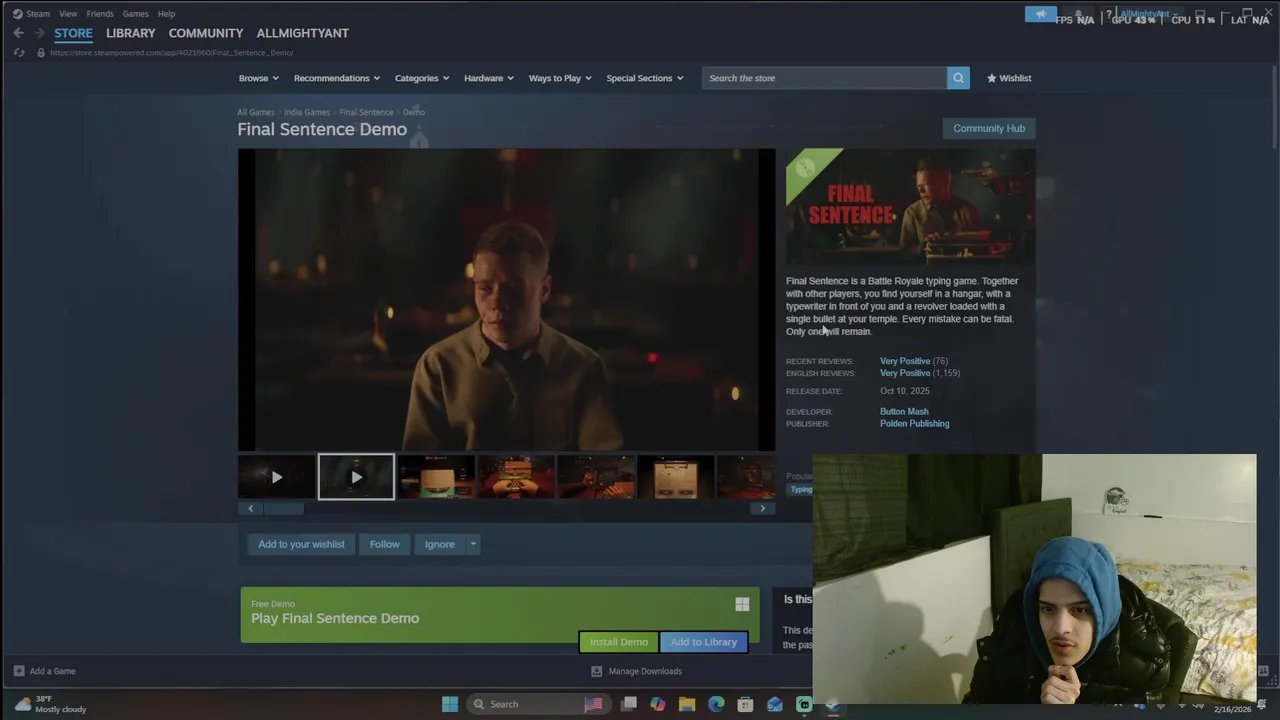1280x720 pixels.
Task: Expand the Browse dropdown
Action: click(x=258, y=78)
